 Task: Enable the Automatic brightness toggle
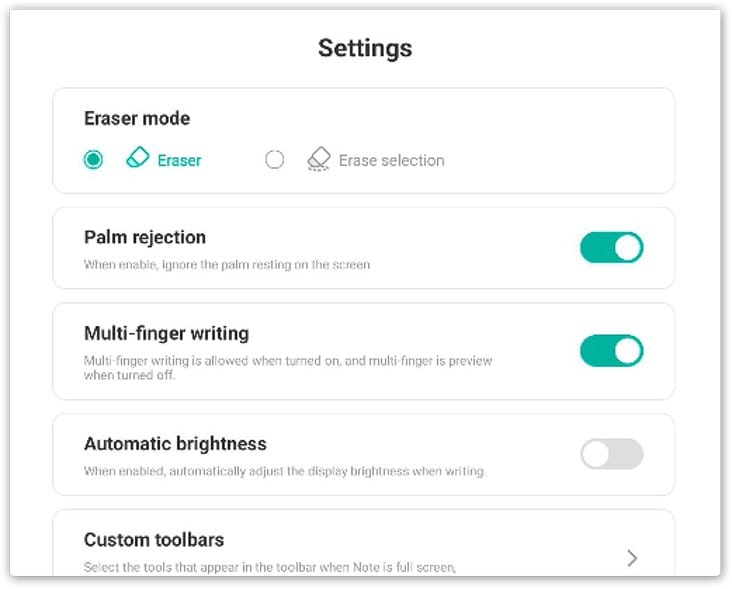612,454
